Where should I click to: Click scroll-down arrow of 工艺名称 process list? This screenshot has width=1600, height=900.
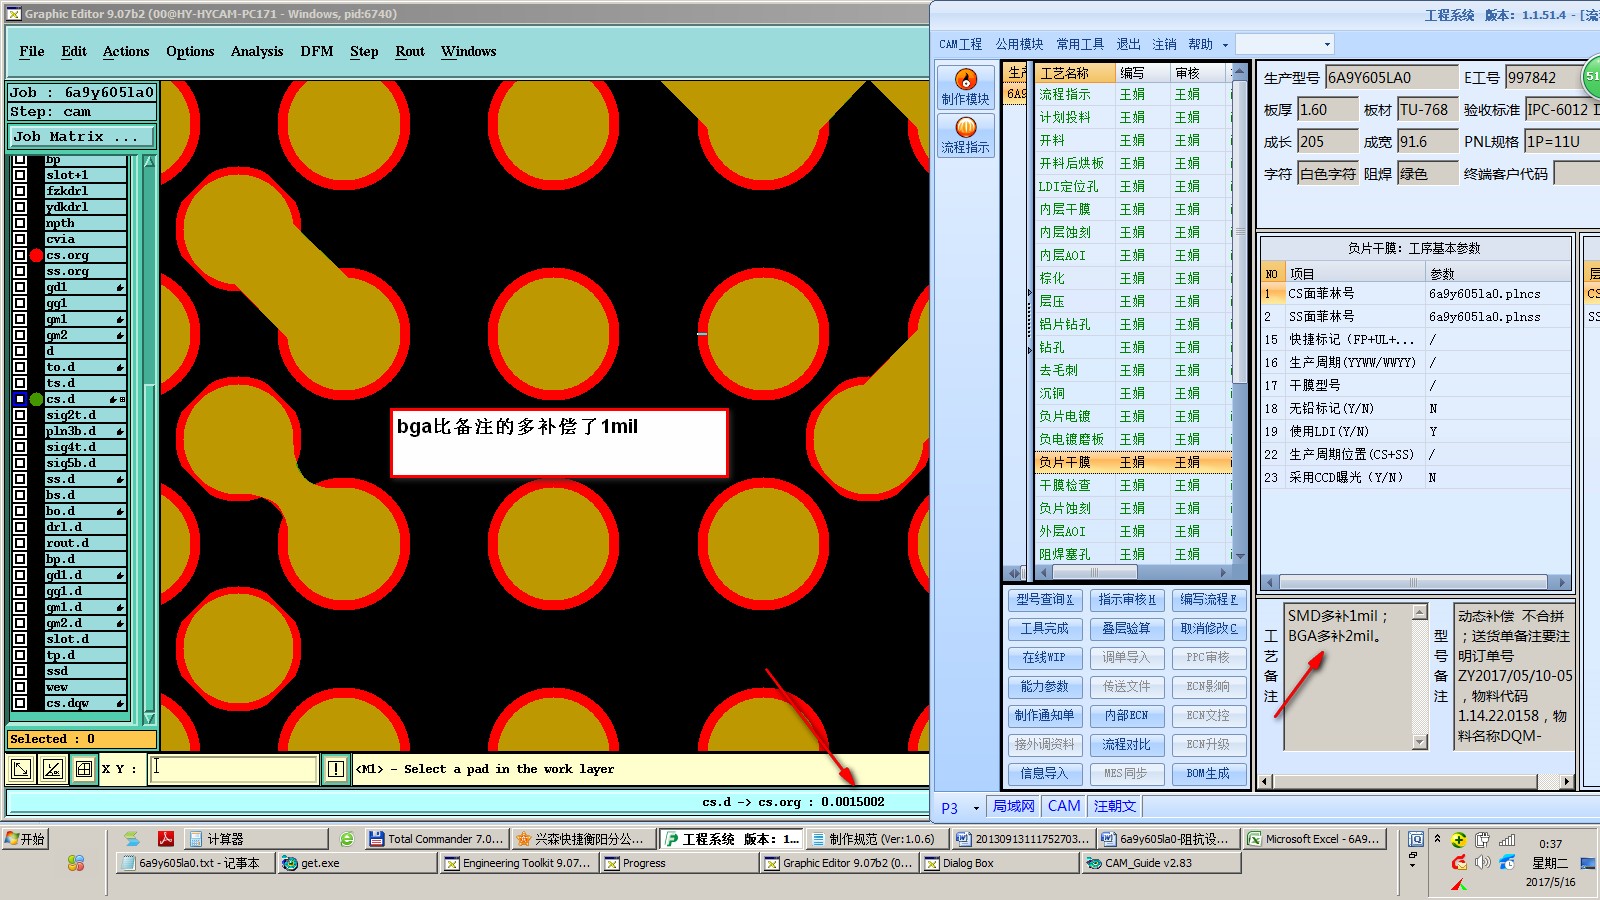click(x=1240, y=555)
